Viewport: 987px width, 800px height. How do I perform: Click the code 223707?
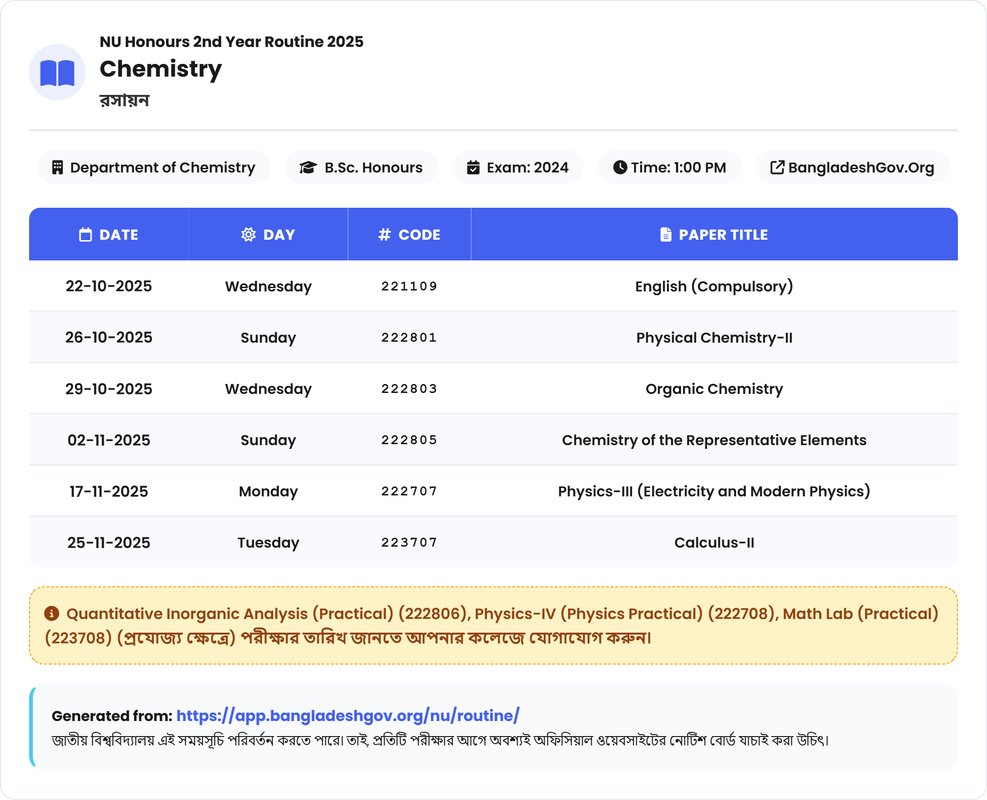[409, 543]
